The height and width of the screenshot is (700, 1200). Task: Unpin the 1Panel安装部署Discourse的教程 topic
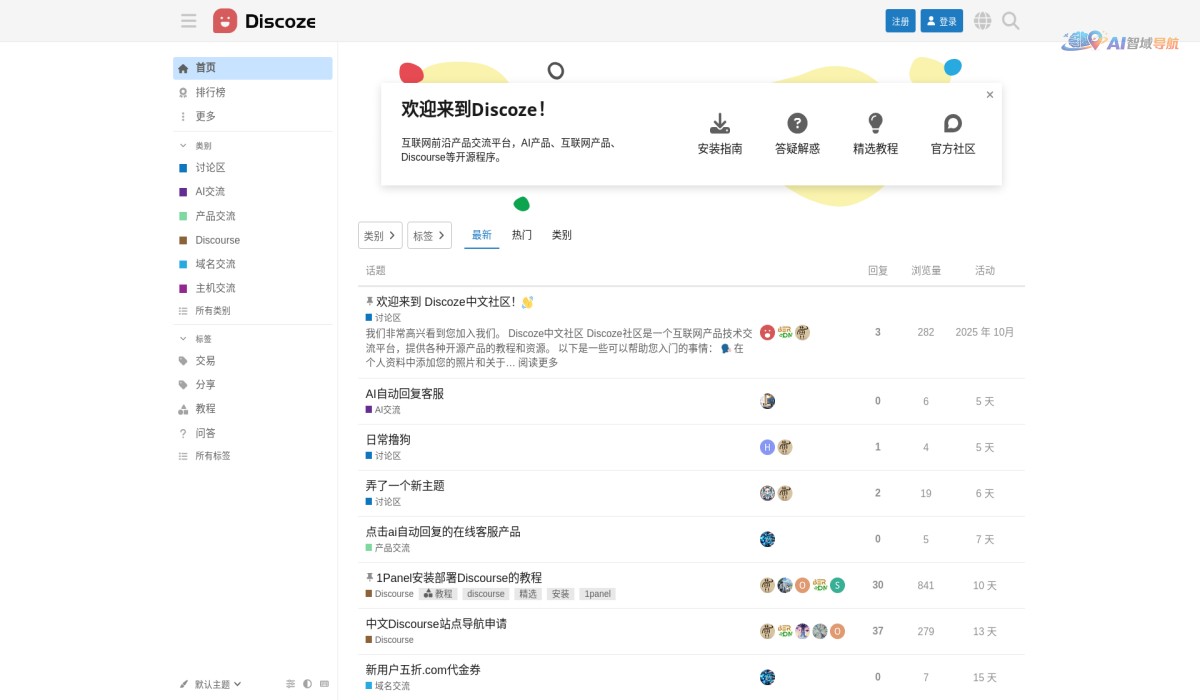[369, 577]
